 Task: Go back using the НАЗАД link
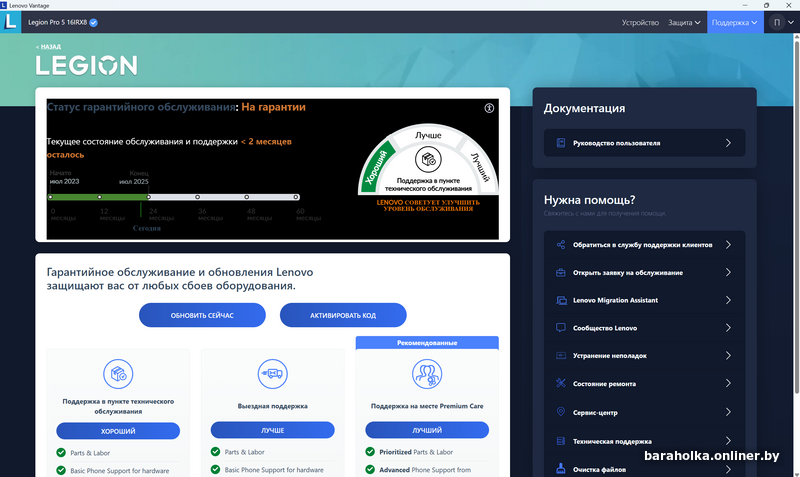point(48,46)
